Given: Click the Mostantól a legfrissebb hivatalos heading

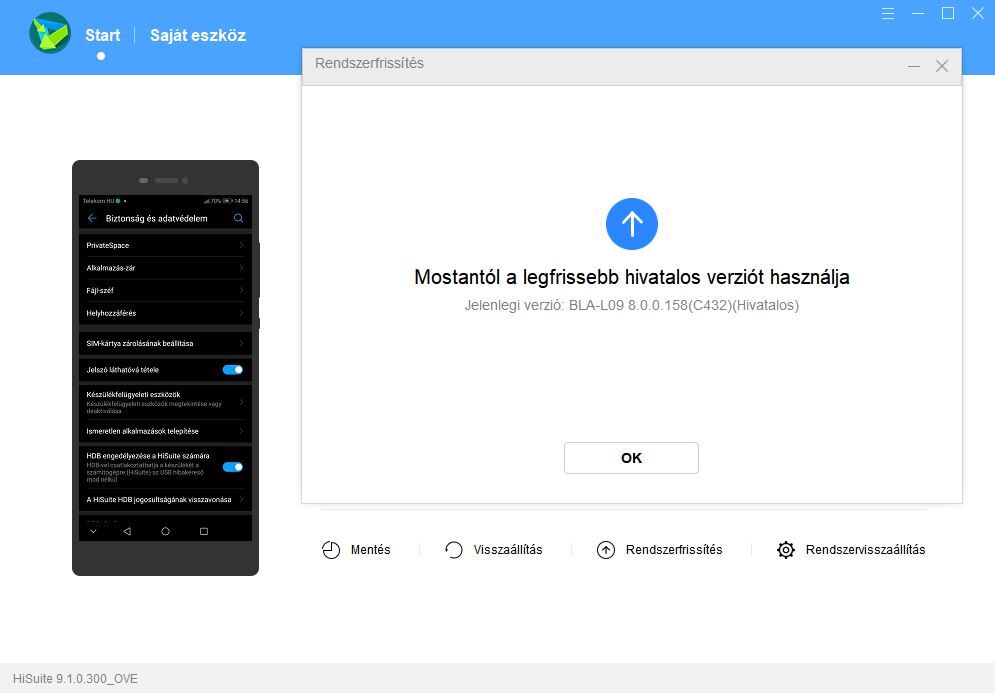Looking at the screenshot, I should tap(631, 277).
